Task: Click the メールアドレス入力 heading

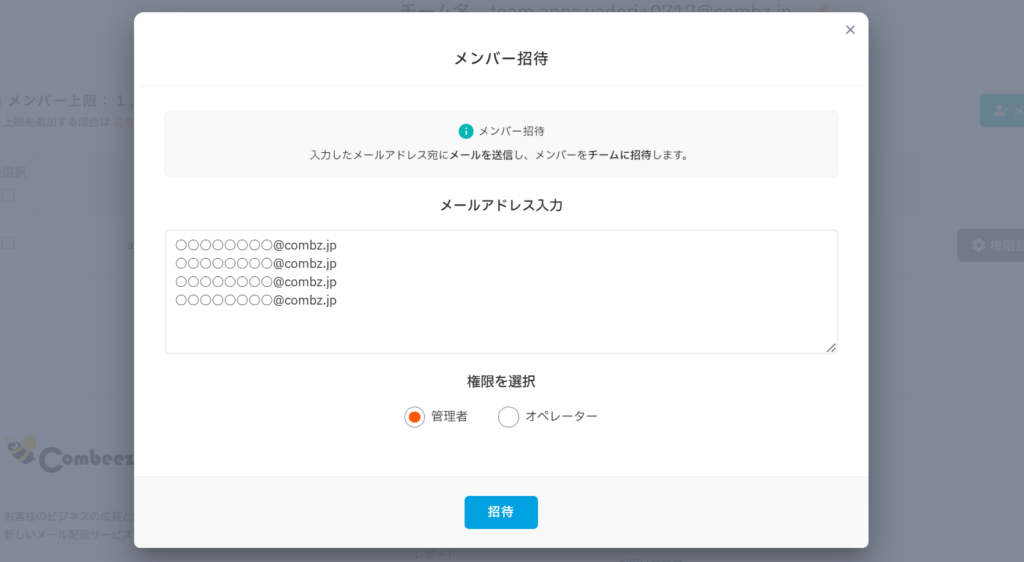Action: pyautogui.click(x=501, y=205)
